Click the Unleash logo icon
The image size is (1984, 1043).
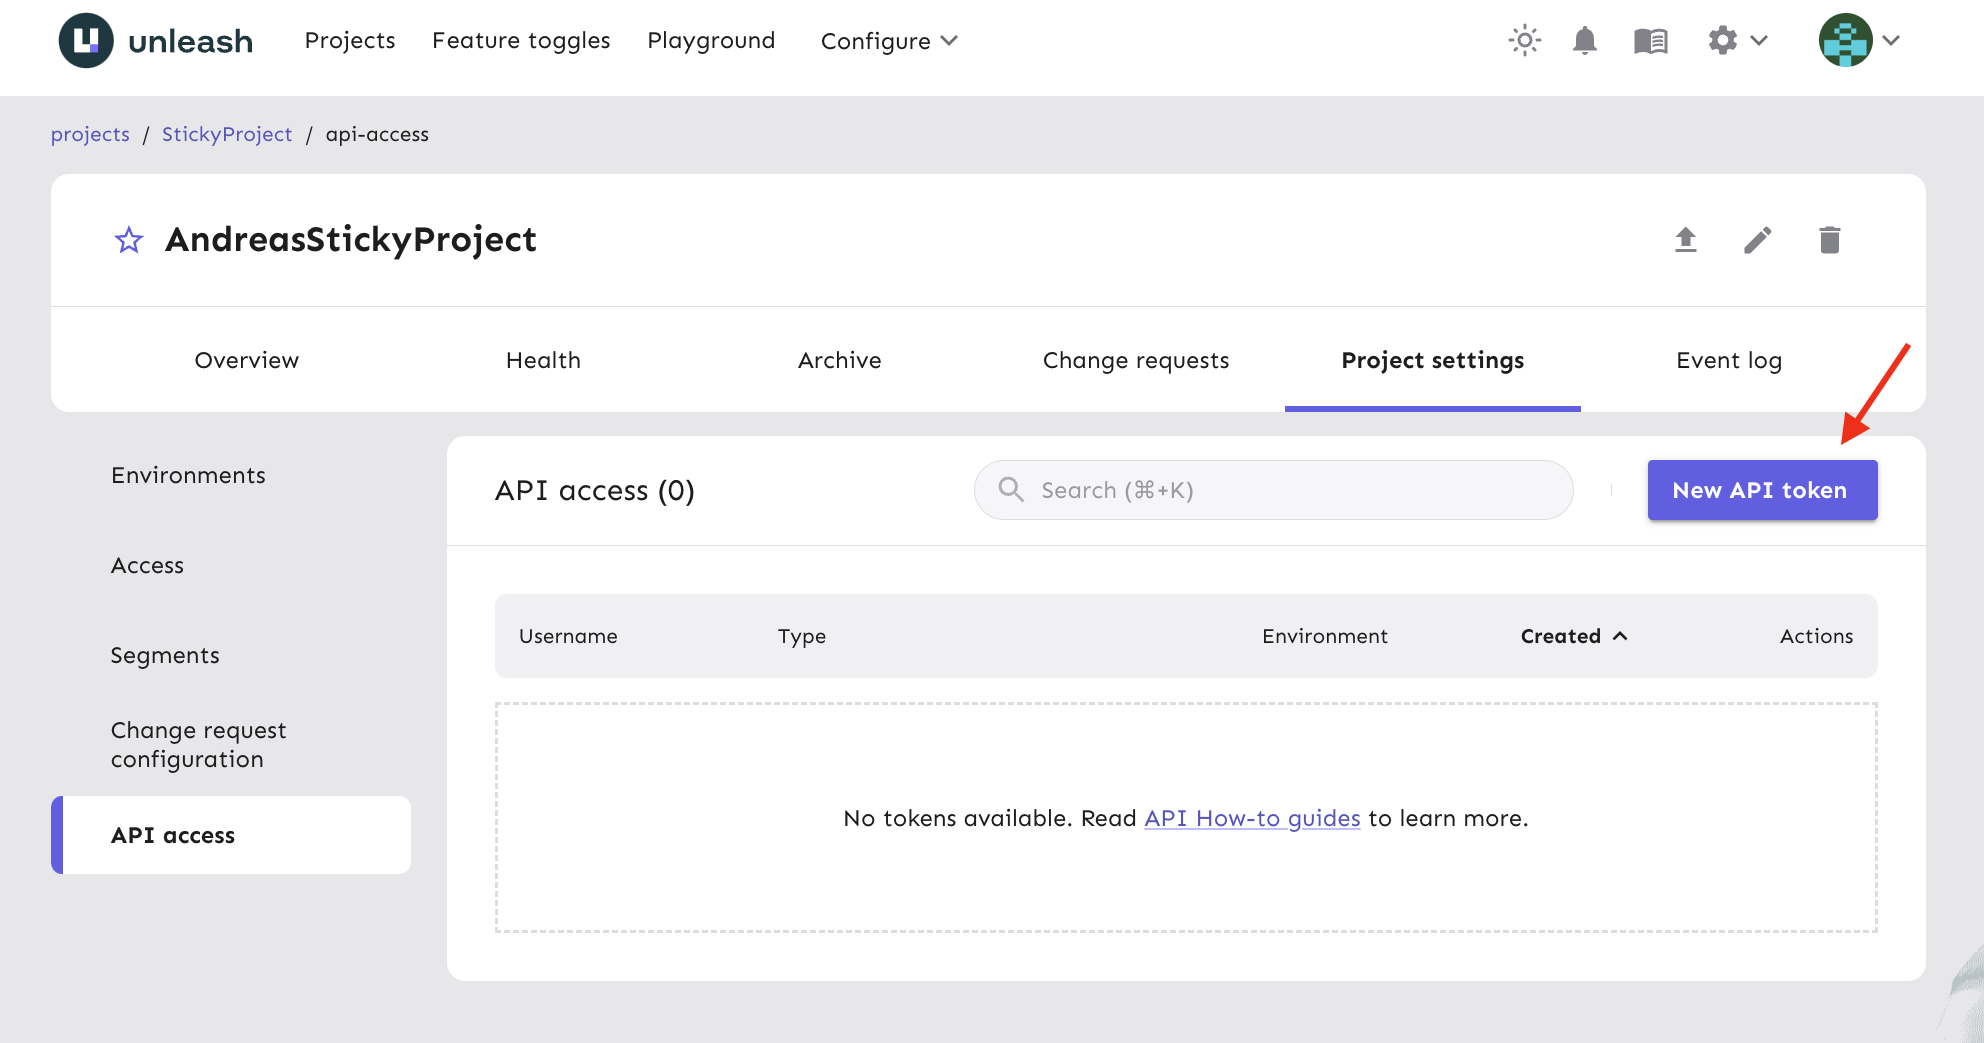(86, 41)
